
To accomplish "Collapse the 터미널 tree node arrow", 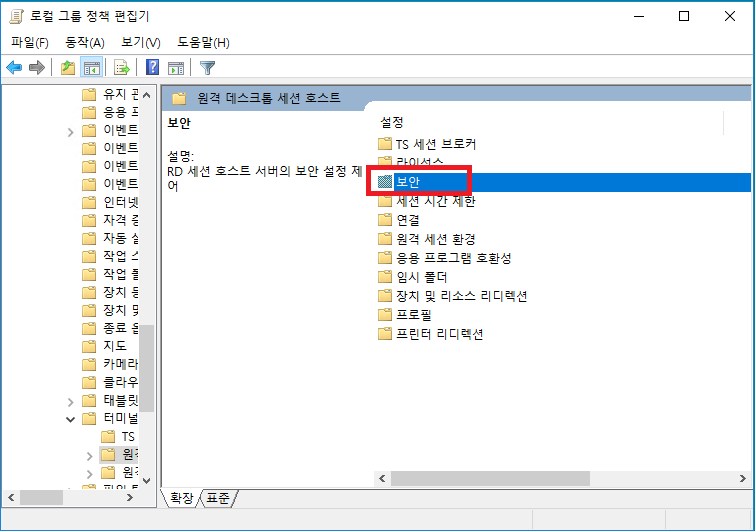I will coord(71,419).
